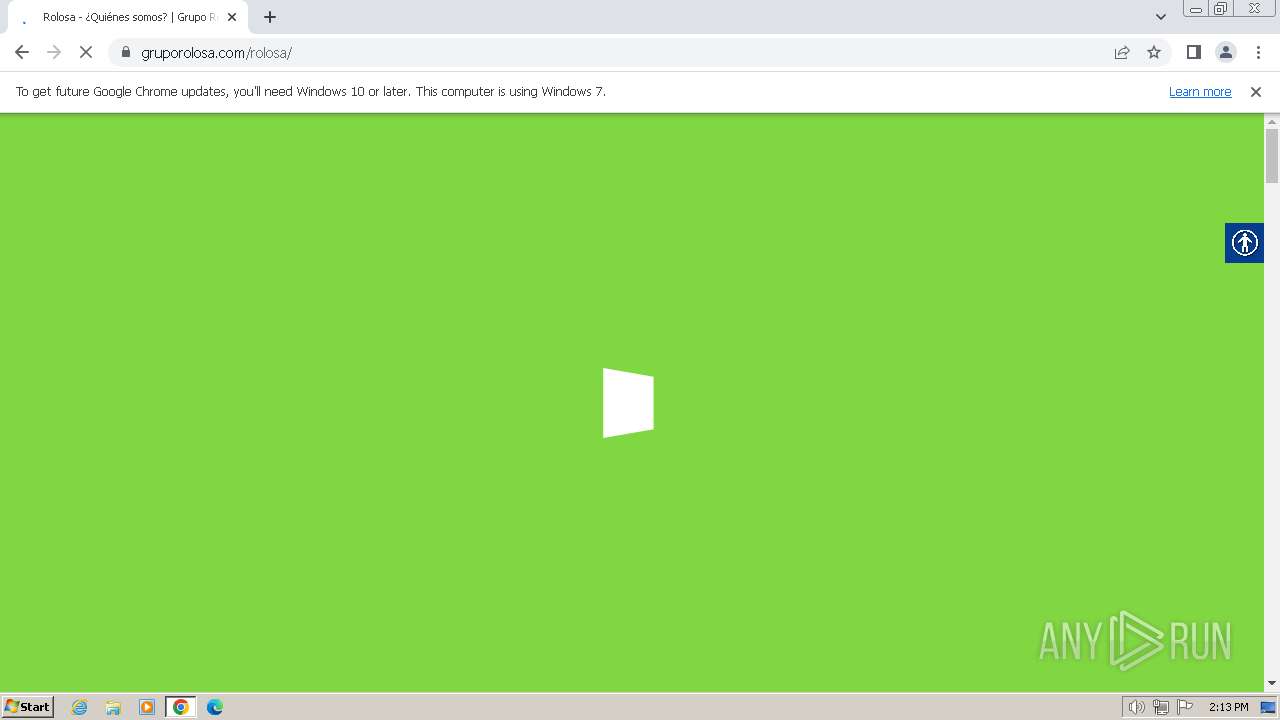Toggle the Chrome side panel

(1193, 53)
